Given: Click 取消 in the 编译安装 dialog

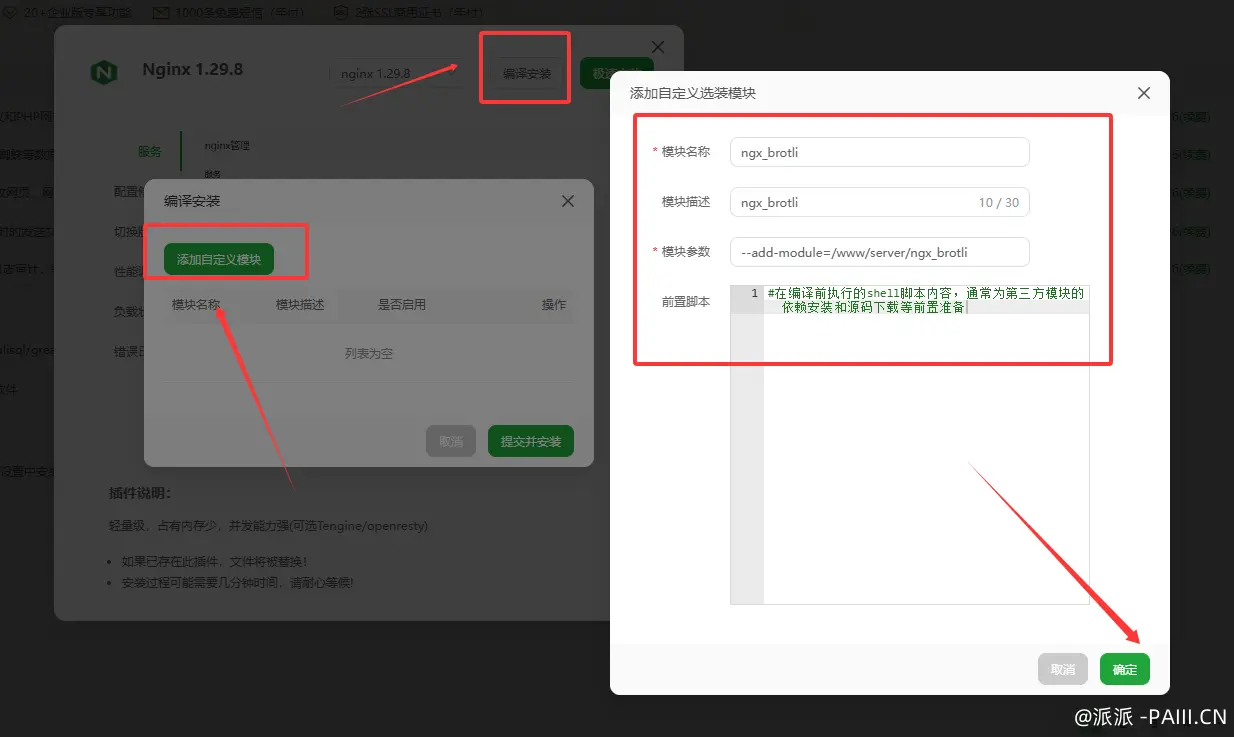Looking at the screenshot, I should 451,441.
